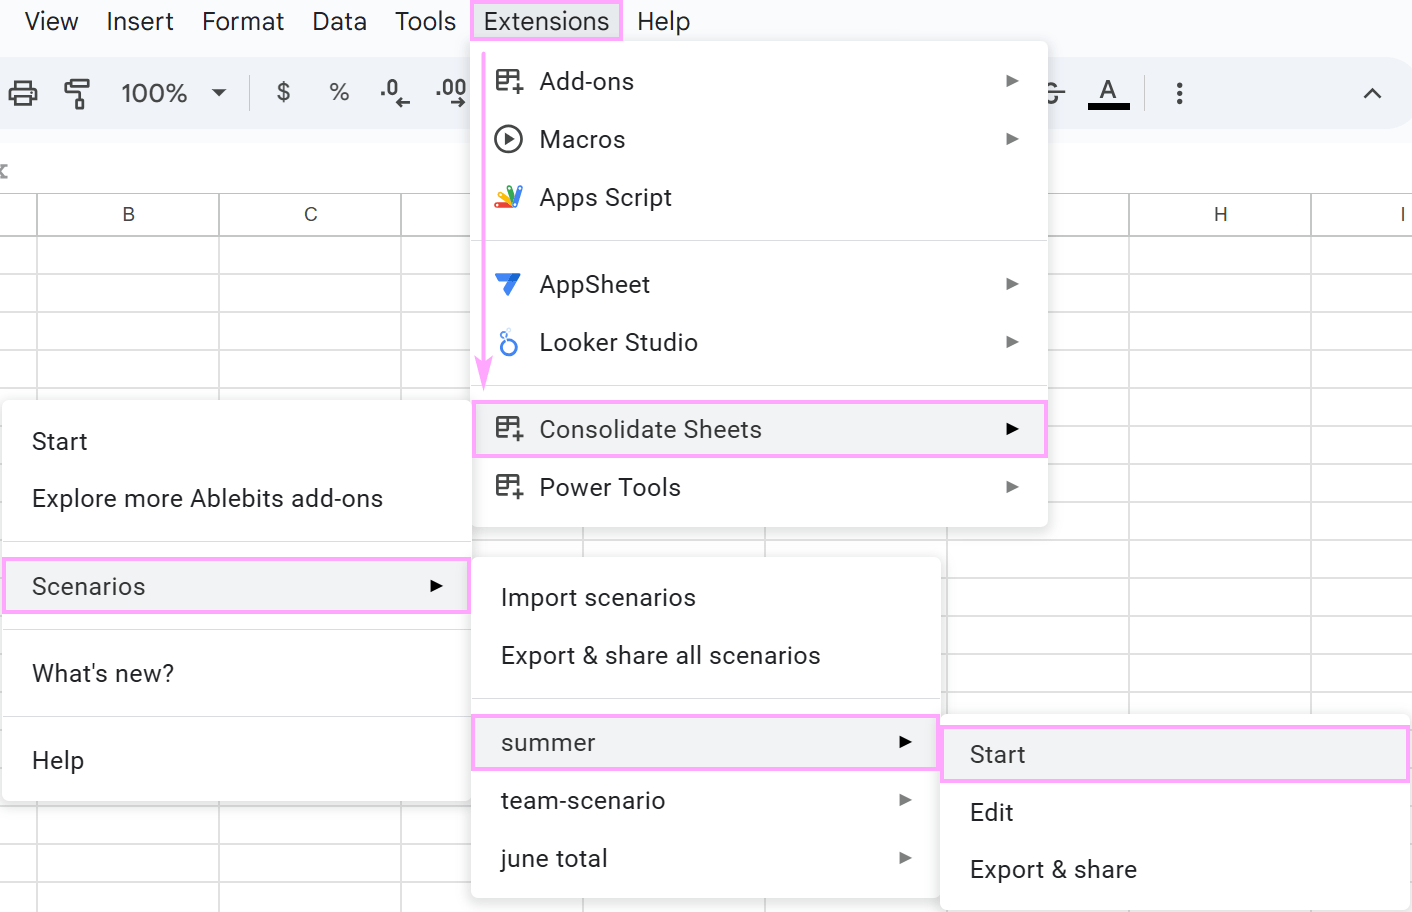Select the team-scenario entry
Image resolution: width=1412 pixels, height=912 pixels.
pos(706,800)
